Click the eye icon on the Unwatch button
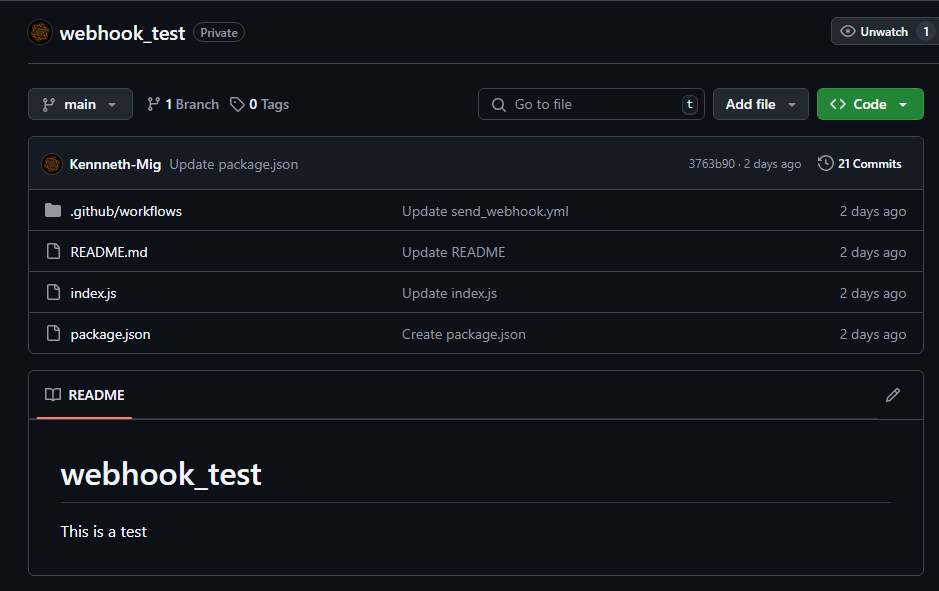The image size is (939, 591). pos(847,32)
